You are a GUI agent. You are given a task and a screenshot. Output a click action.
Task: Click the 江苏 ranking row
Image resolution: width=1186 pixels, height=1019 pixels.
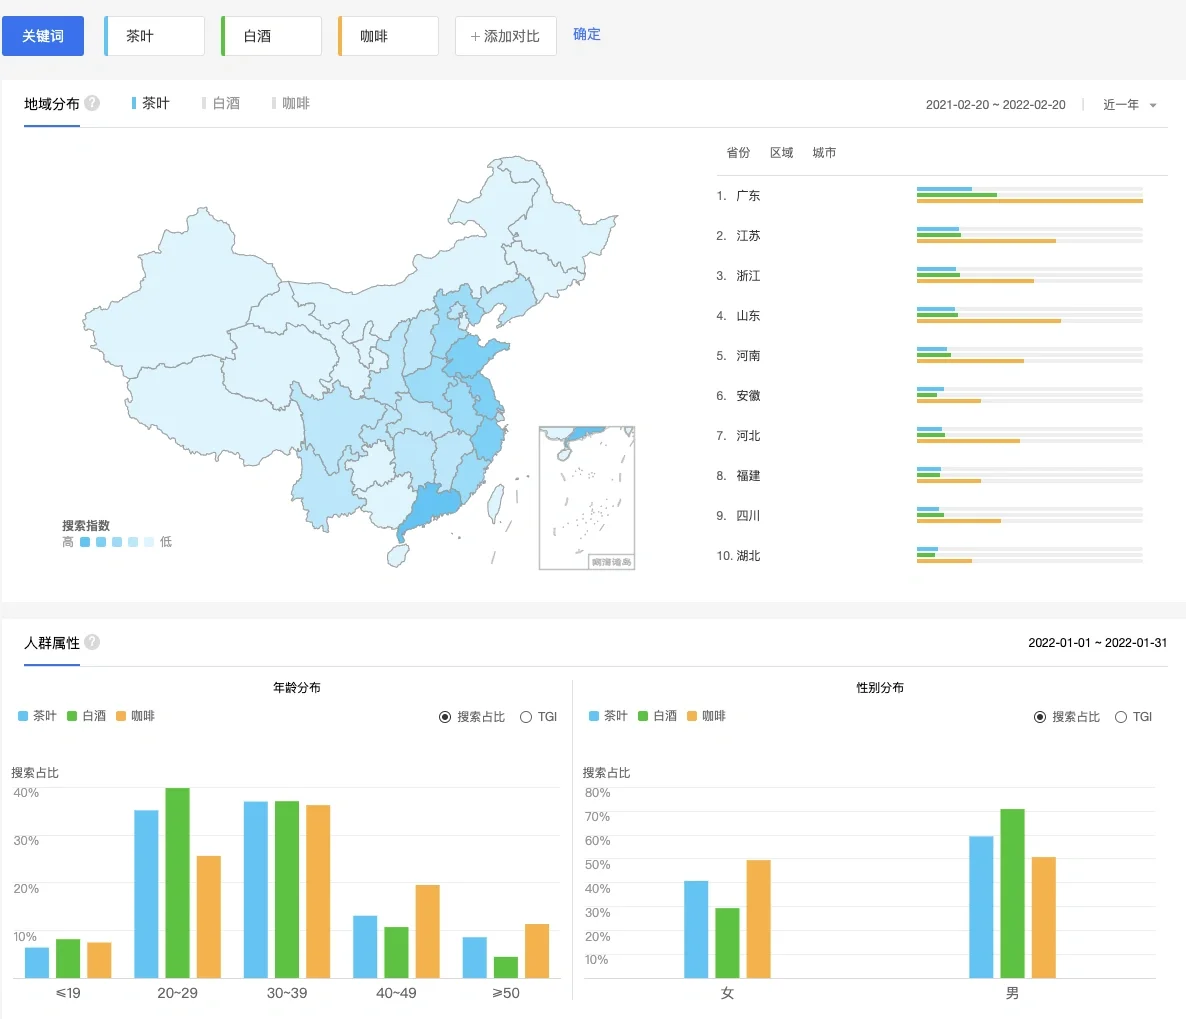[x=930, y=235]
